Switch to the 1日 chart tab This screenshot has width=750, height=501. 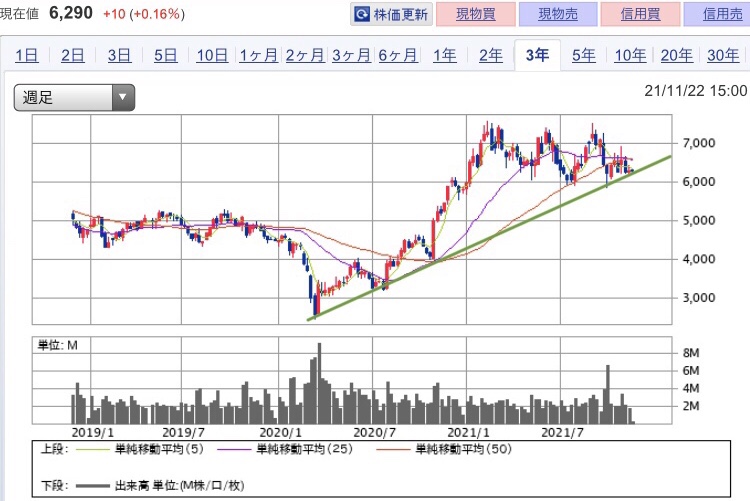[26, 56]
